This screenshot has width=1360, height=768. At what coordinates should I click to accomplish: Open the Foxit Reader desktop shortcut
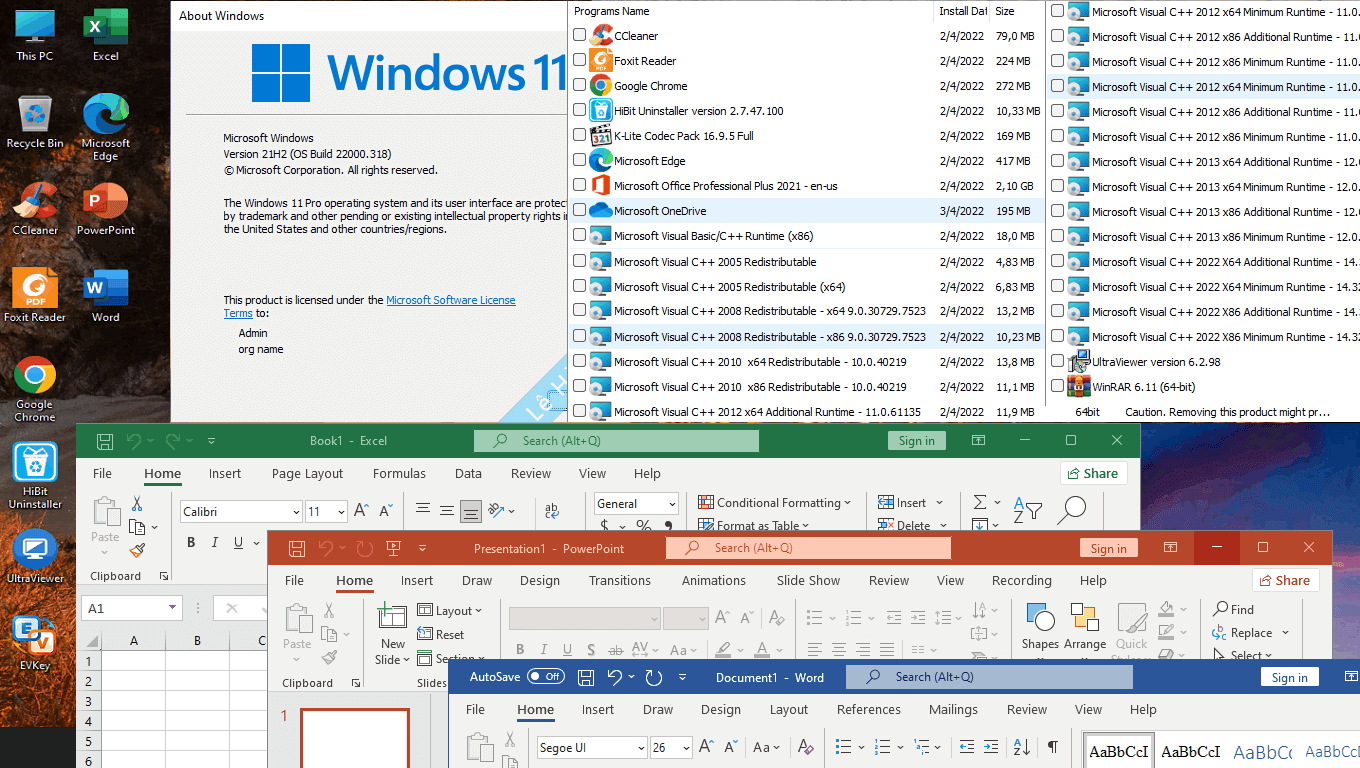coord(35,295)
